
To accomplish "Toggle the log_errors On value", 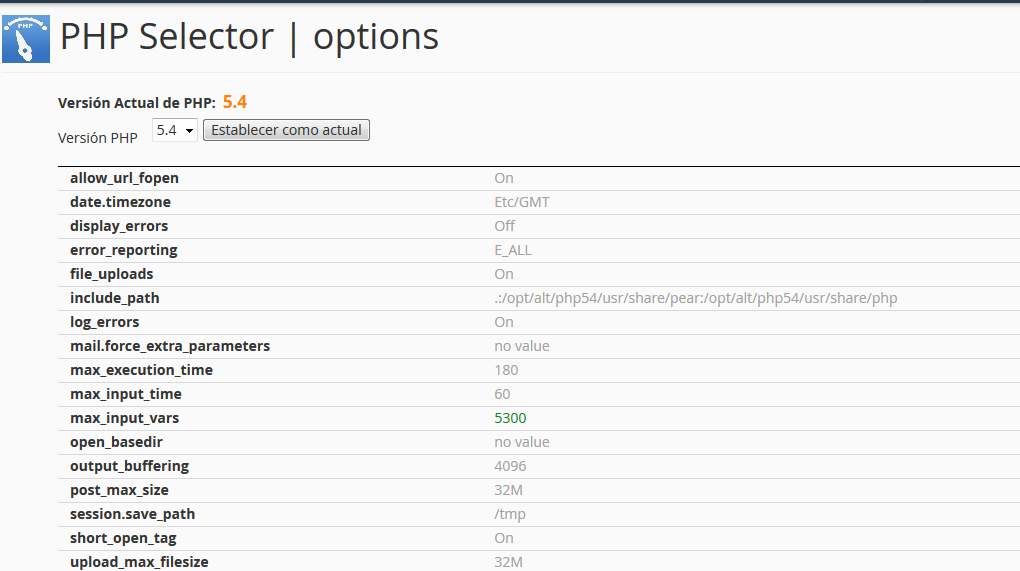I will pos(503,322).
